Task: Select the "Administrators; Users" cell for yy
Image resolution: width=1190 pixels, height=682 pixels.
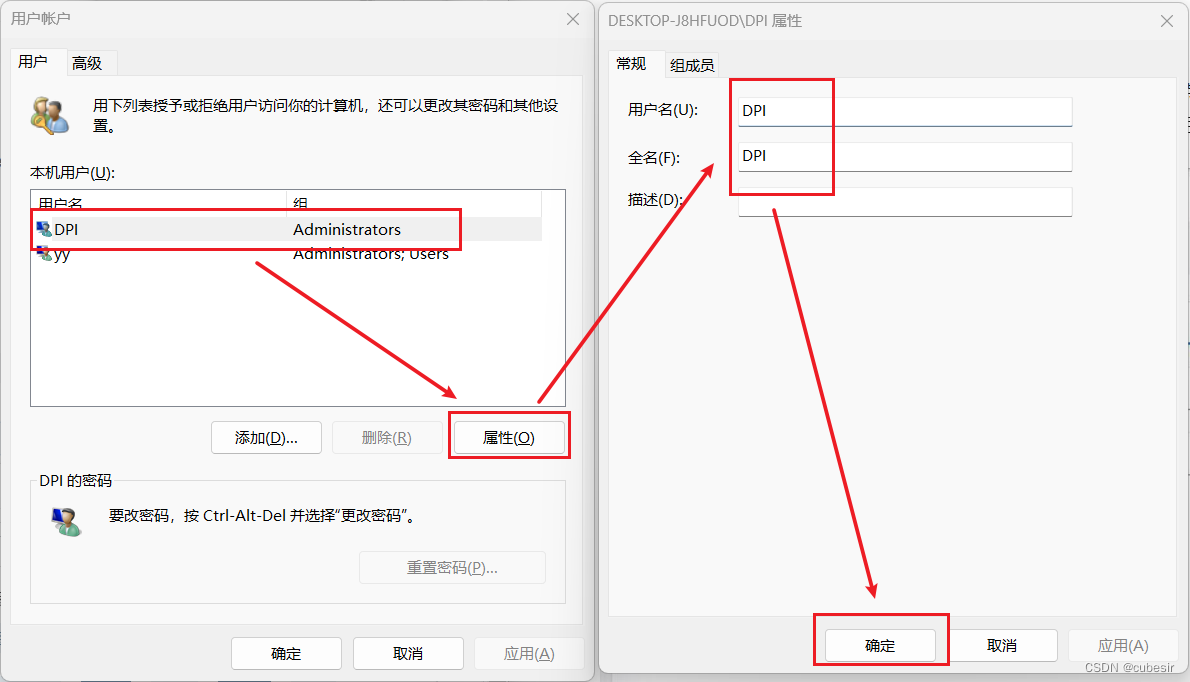Action: (x=370, y=253)
